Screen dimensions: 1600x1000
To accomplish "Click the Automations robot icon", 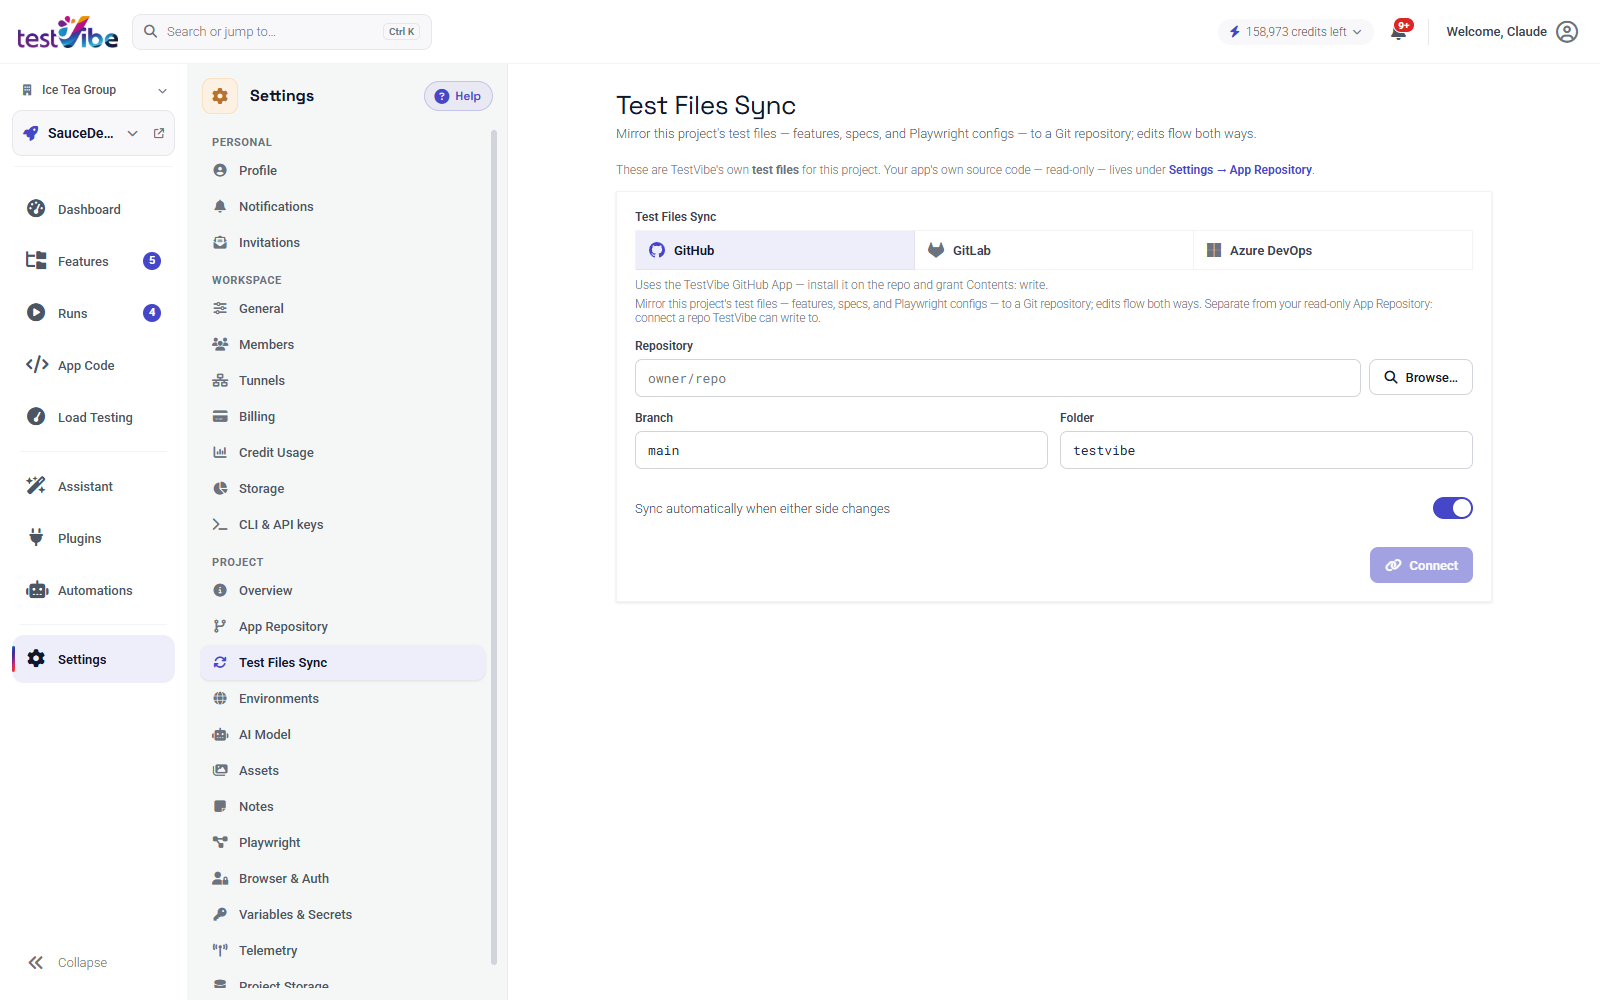I will tap(37, 590).
